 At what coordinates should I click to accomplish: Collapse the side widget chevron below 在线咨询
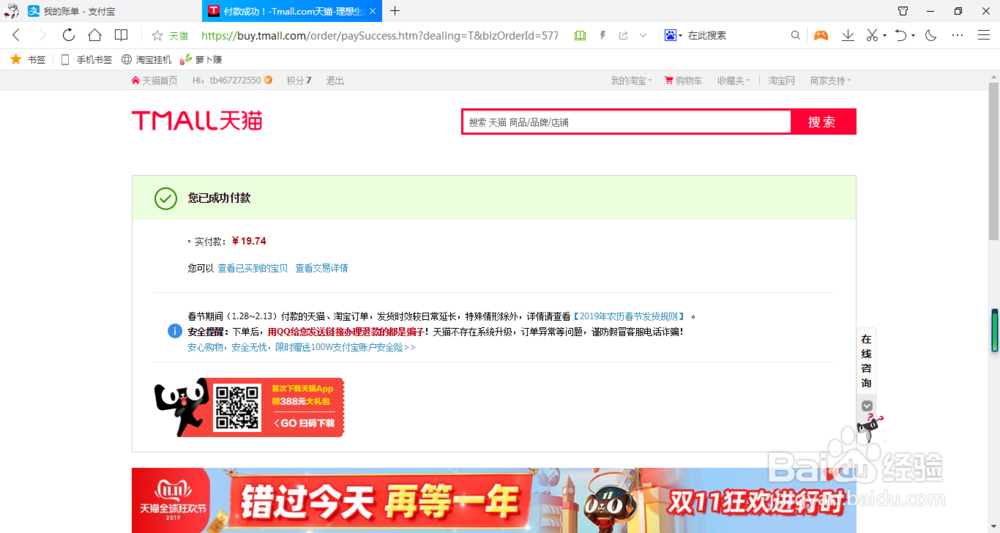pyautogui.click(x=867, y=405)
